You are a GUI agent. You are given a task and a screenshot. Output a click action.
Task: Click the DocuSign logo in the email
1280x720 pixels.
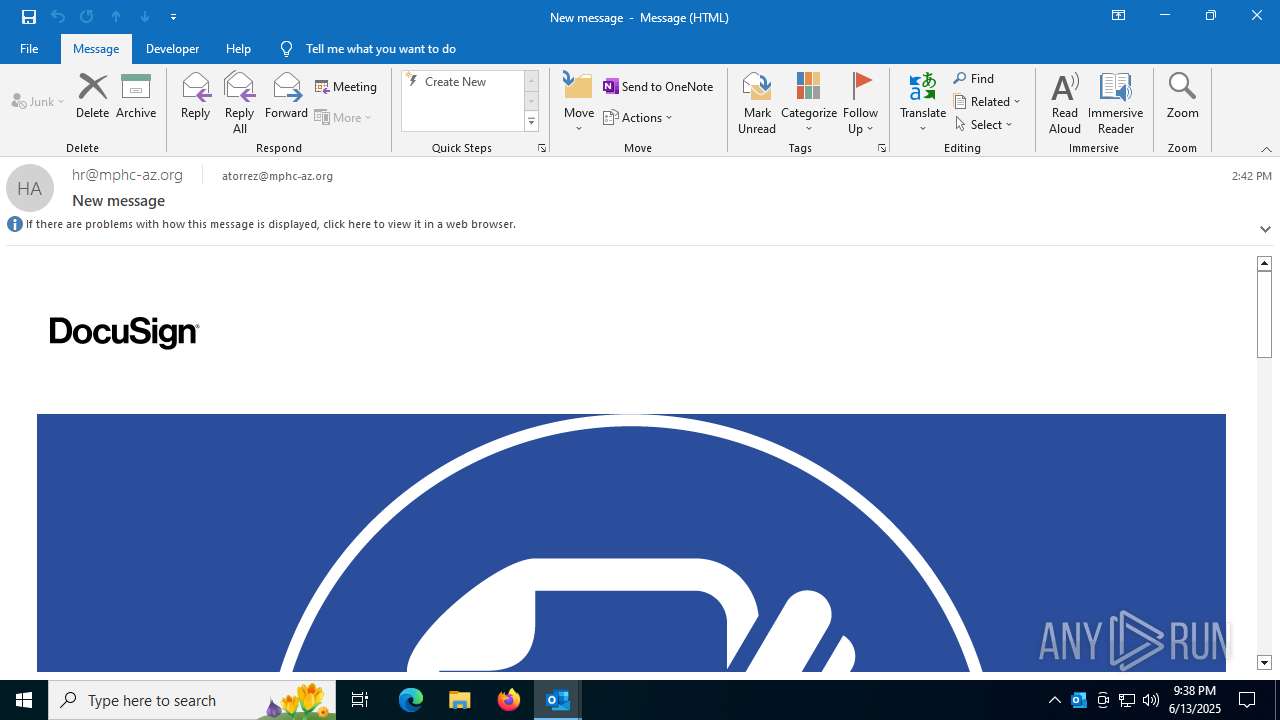point(124,332)
